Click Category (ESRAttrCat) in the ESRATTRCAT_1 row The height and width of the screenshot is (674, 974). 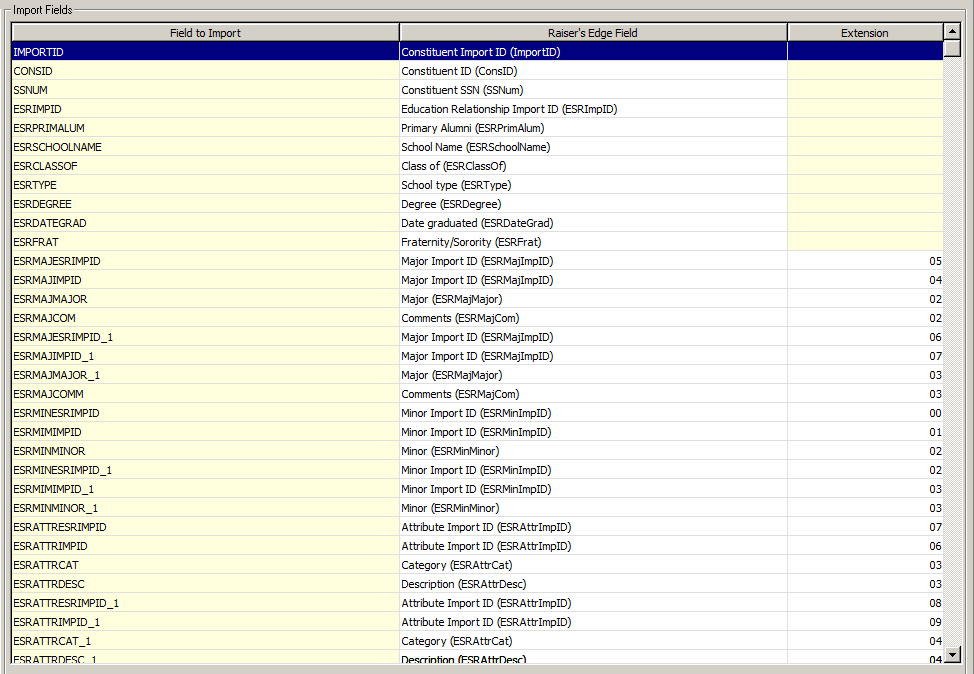pyautogui.click(x=593, y=641)
